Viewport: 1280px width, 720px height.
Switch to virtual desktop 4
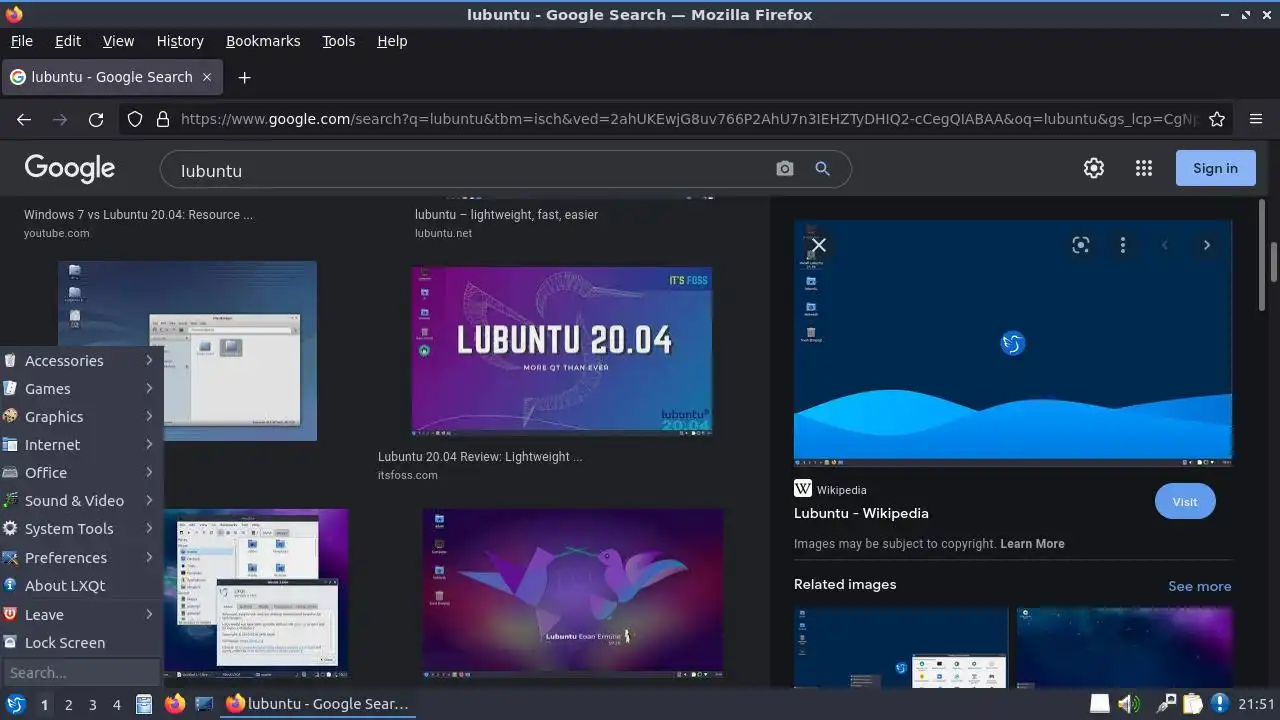(x=116, y=704)
